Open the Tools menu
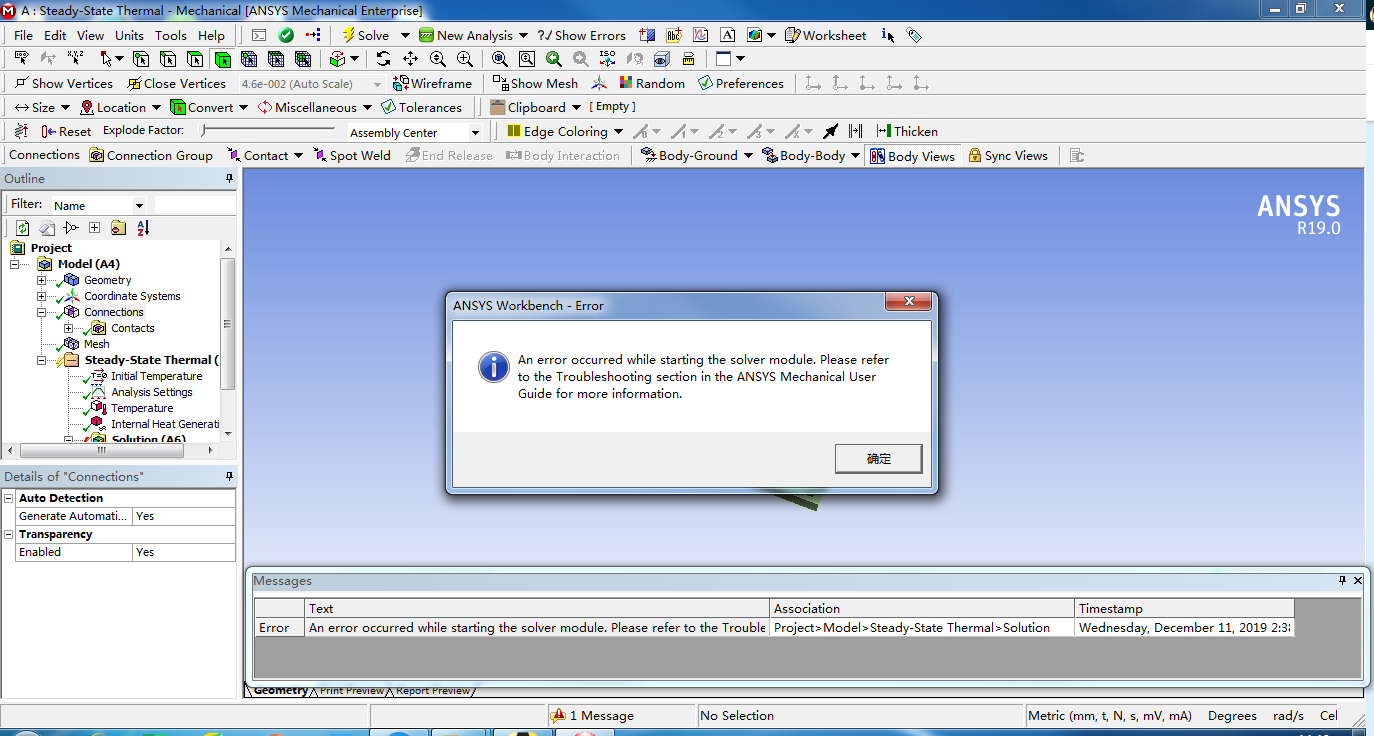The height and width of the screenshot is (736, 1374). point(170,35)
